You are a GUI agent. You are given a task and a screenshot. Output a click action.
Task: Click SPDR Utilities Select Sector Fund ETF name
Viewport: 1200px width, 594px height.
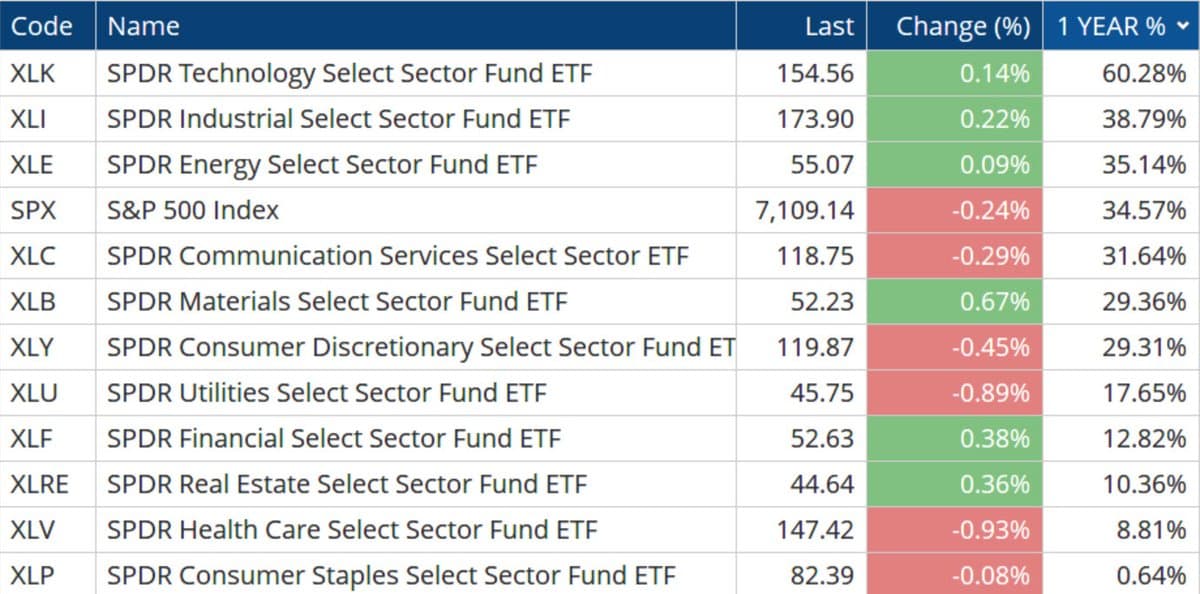point(325,393)
